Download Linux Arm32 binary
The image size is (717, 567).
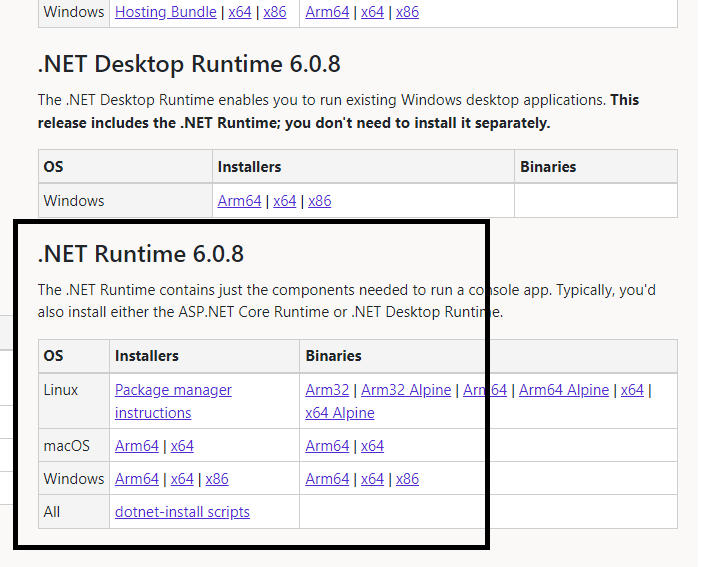click(x=327, y=390)
